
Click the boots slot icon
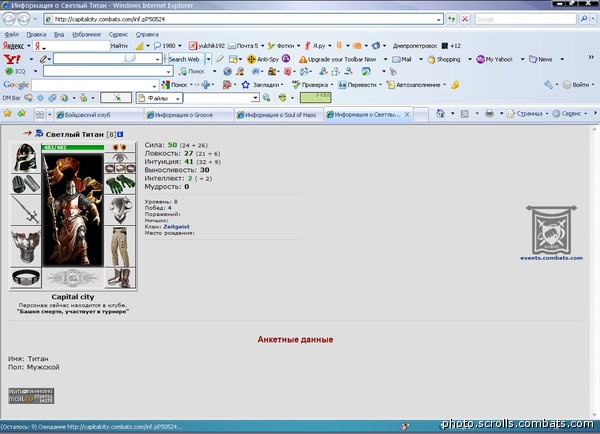[120, 277]
